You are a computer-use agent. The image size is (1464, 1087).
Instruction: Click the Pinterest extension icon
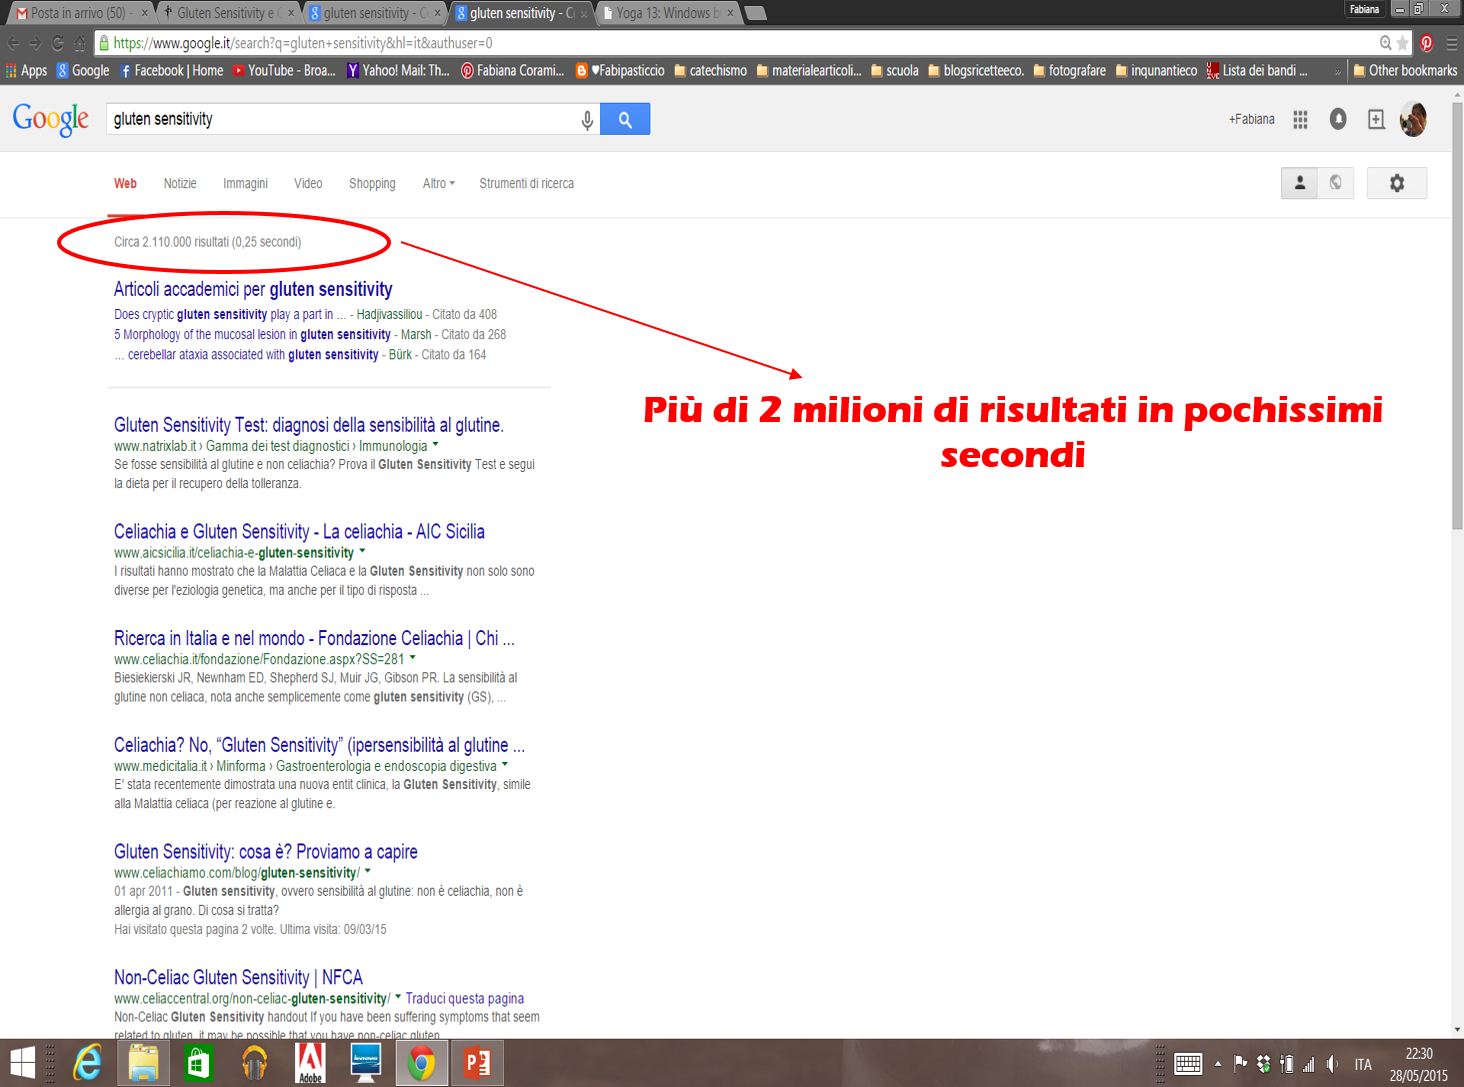point(1427,43)
